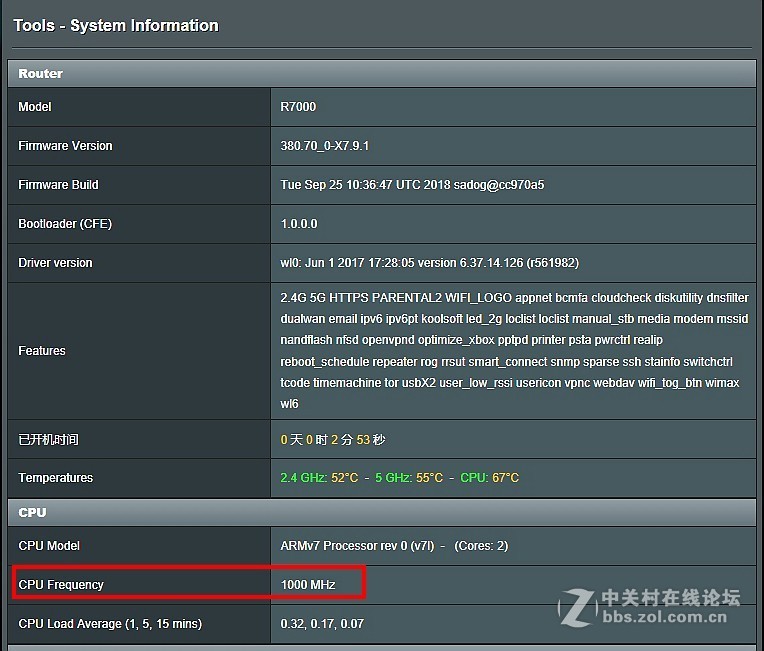Click the Features row label

click(42, 351)
